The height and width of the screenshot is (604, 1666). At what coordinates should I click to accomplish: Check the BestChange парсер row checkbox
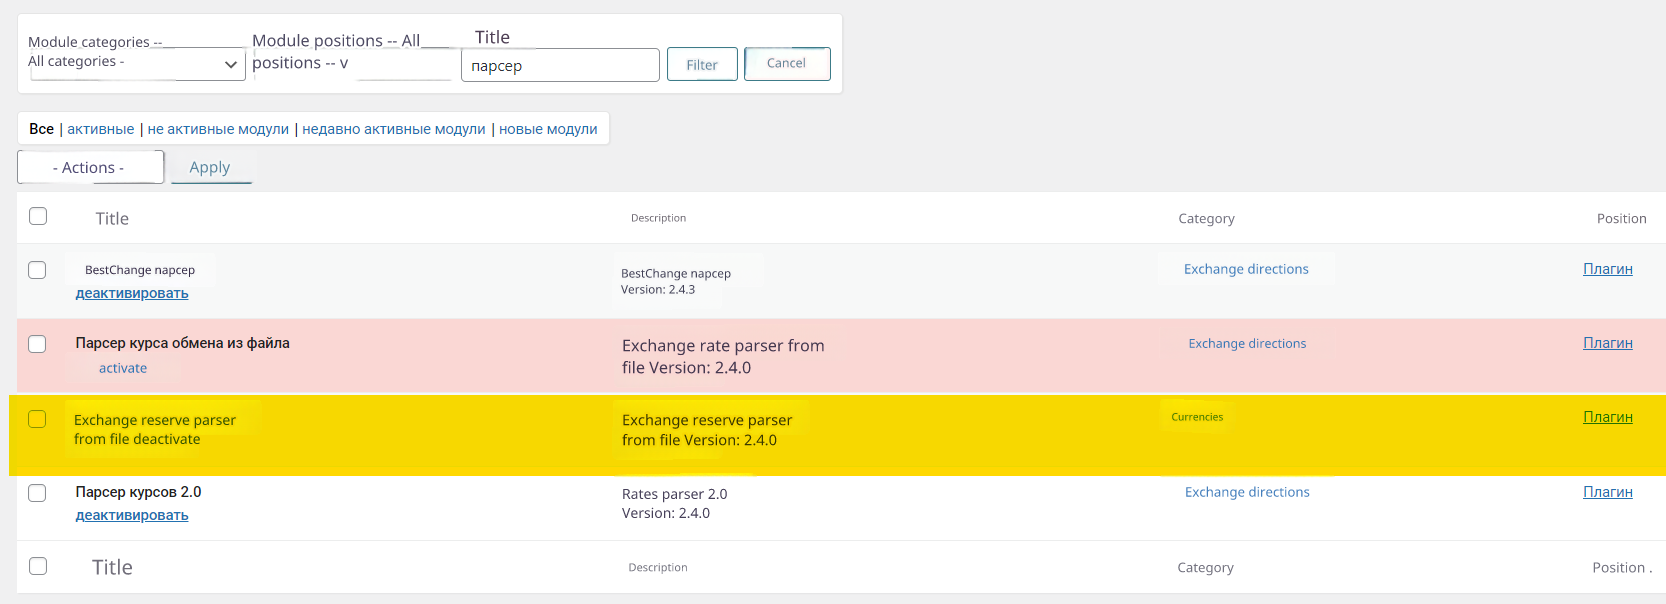pos(37,270)
